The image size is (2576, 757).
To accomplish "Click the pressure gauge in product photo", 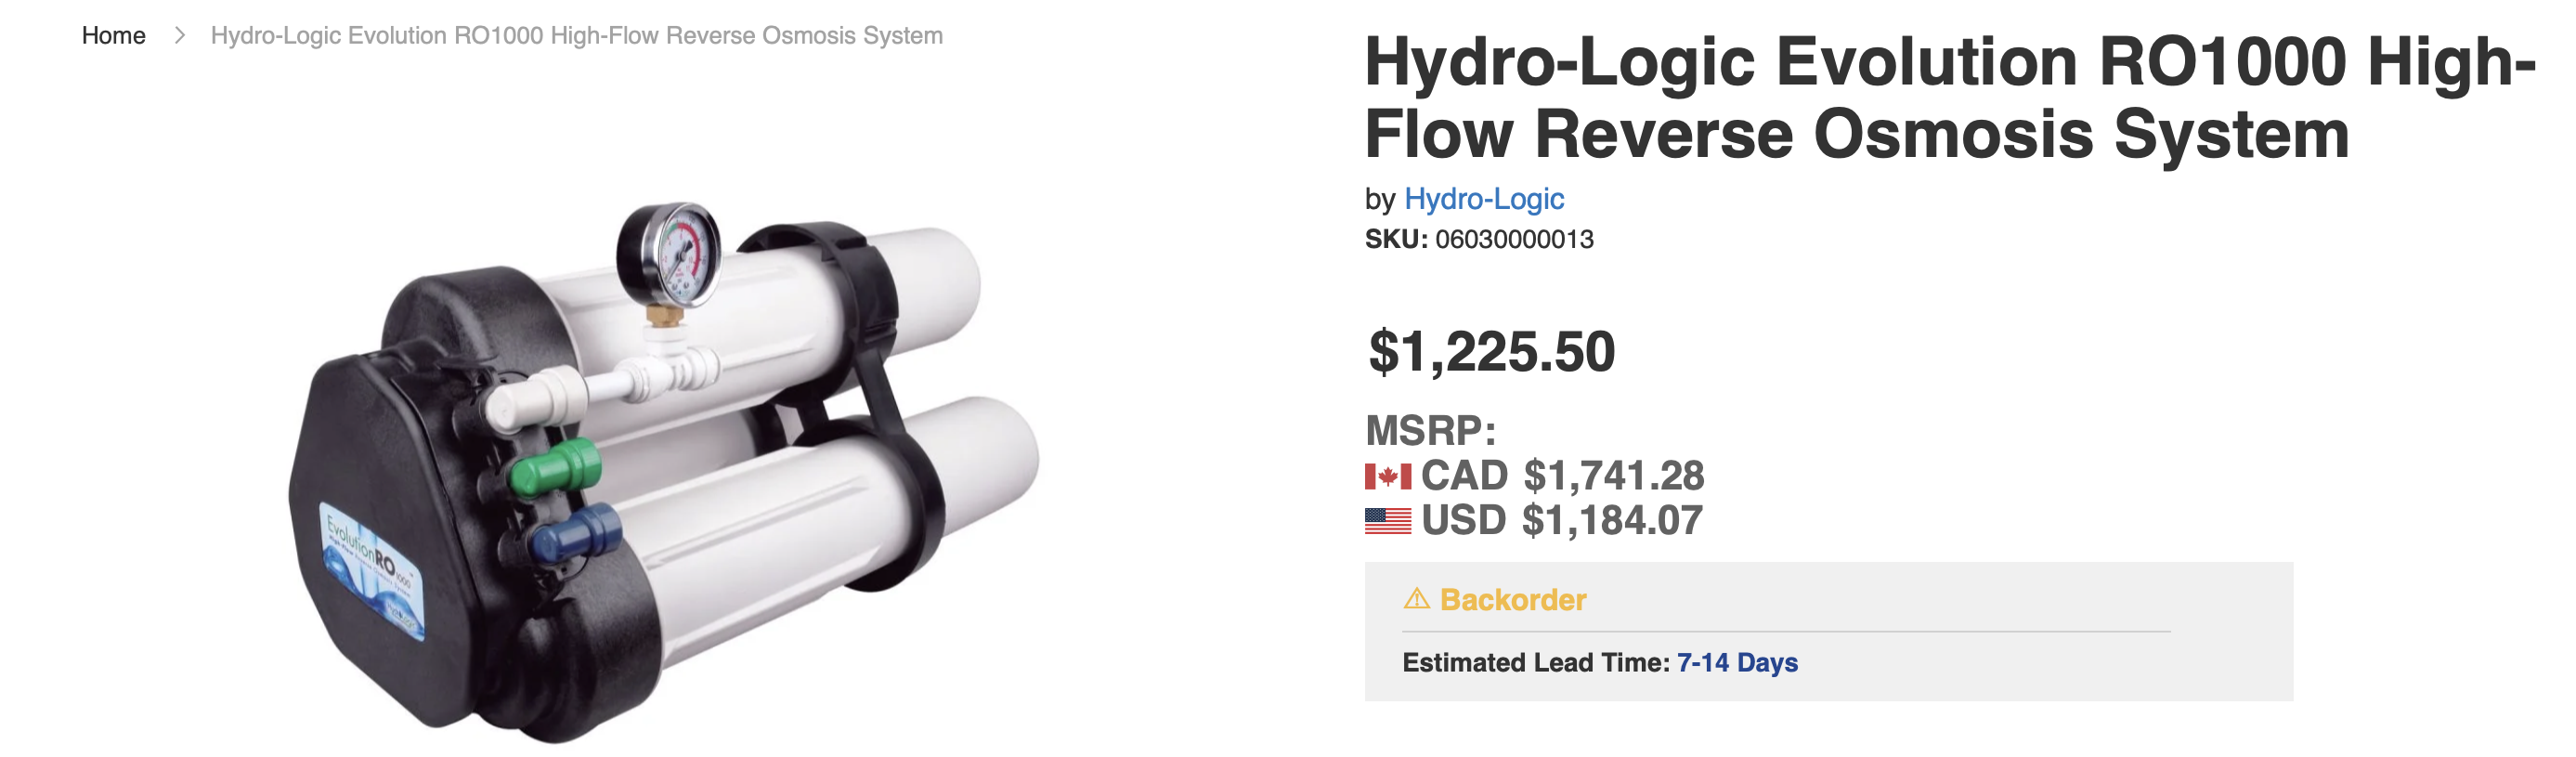I will (x=669, y=254).
